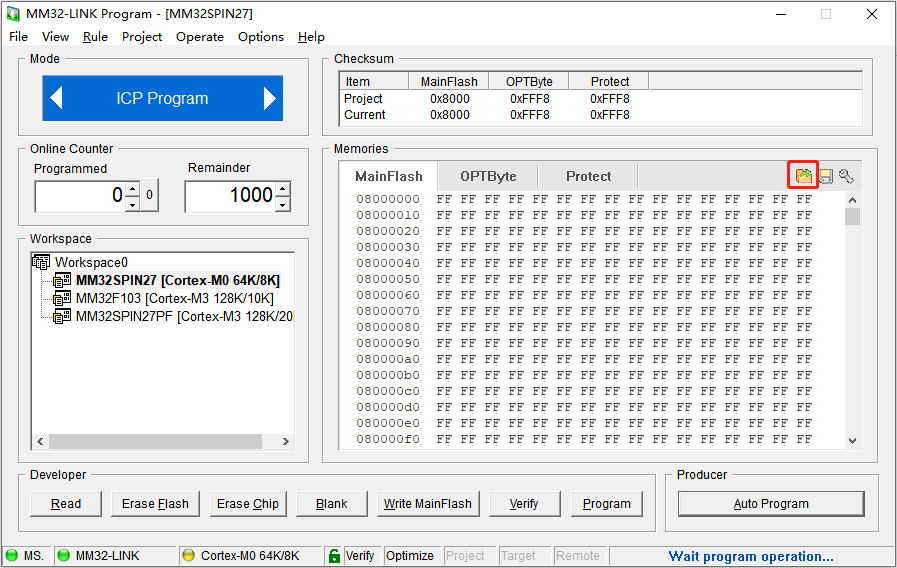Decrease the Programmed counter value
This screenshot has width=897, height=568.
coord(133,204)
